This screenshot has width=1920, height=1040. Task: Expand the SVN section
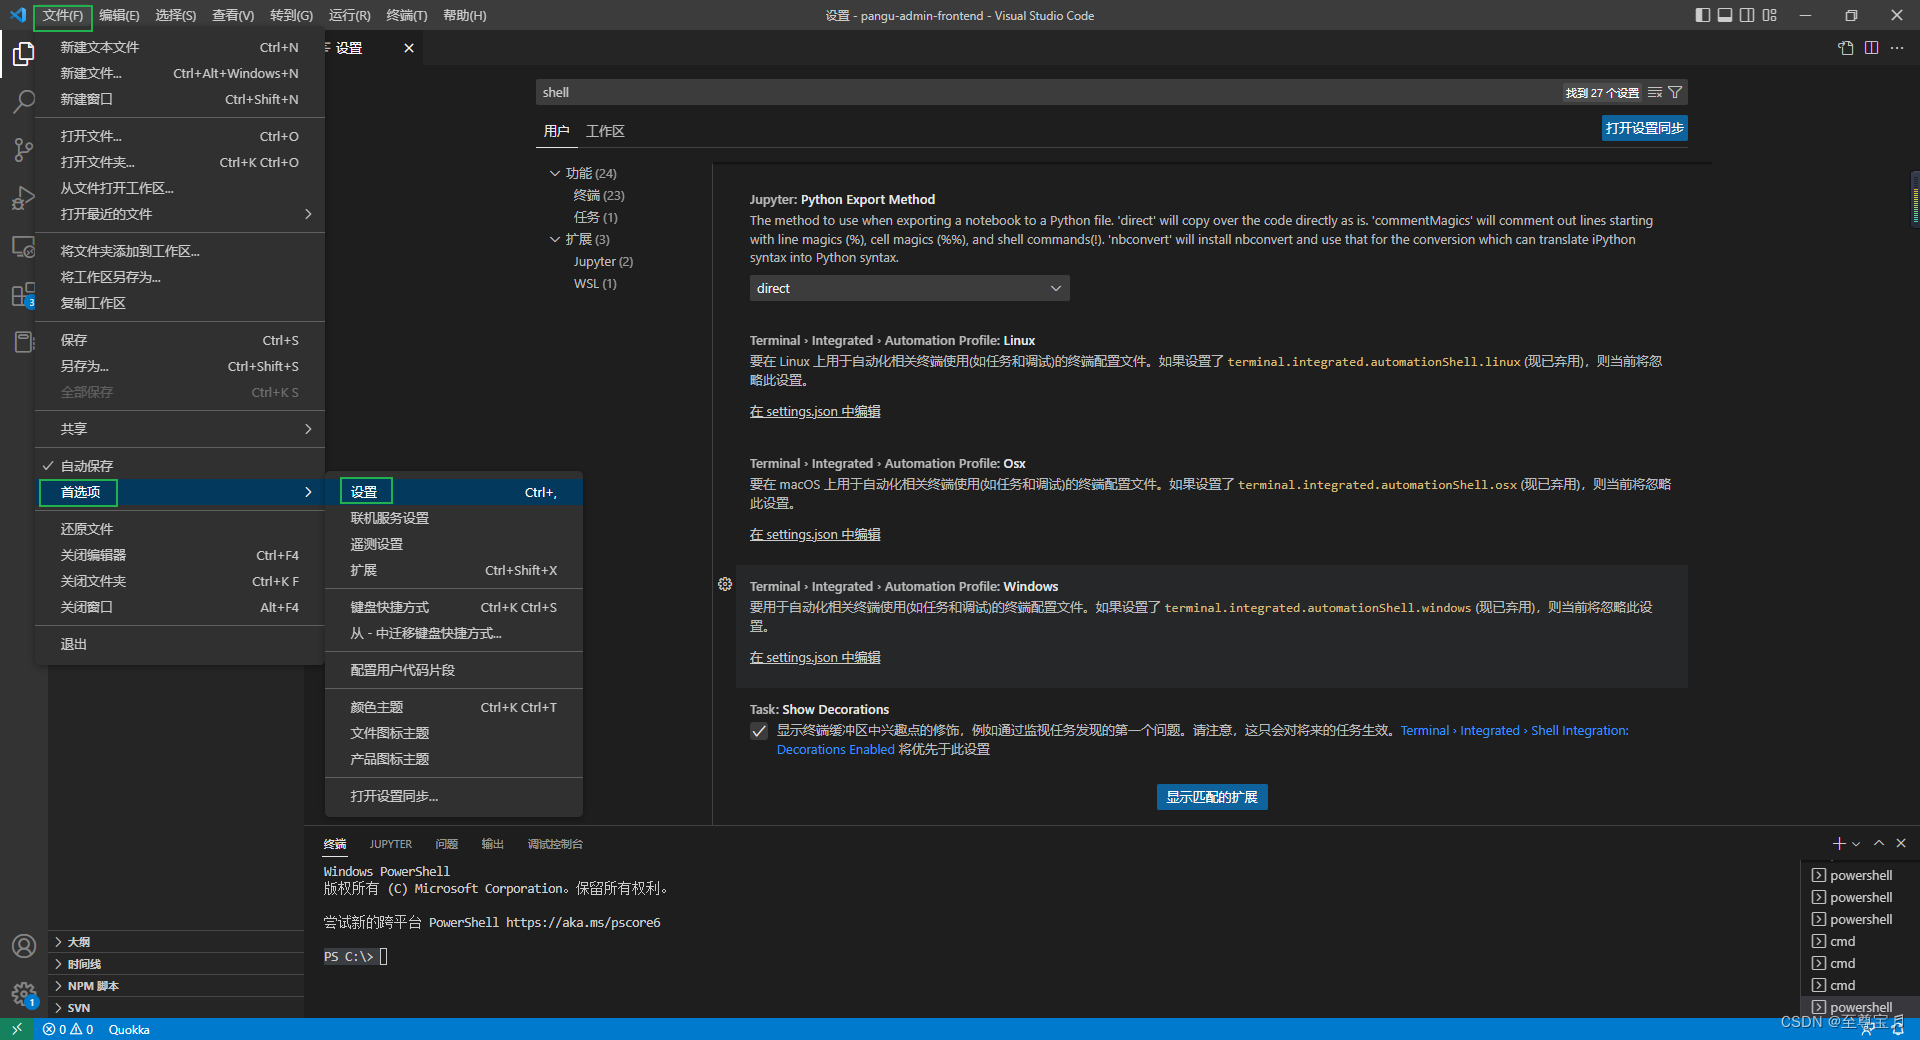[x=176, y=1008]
